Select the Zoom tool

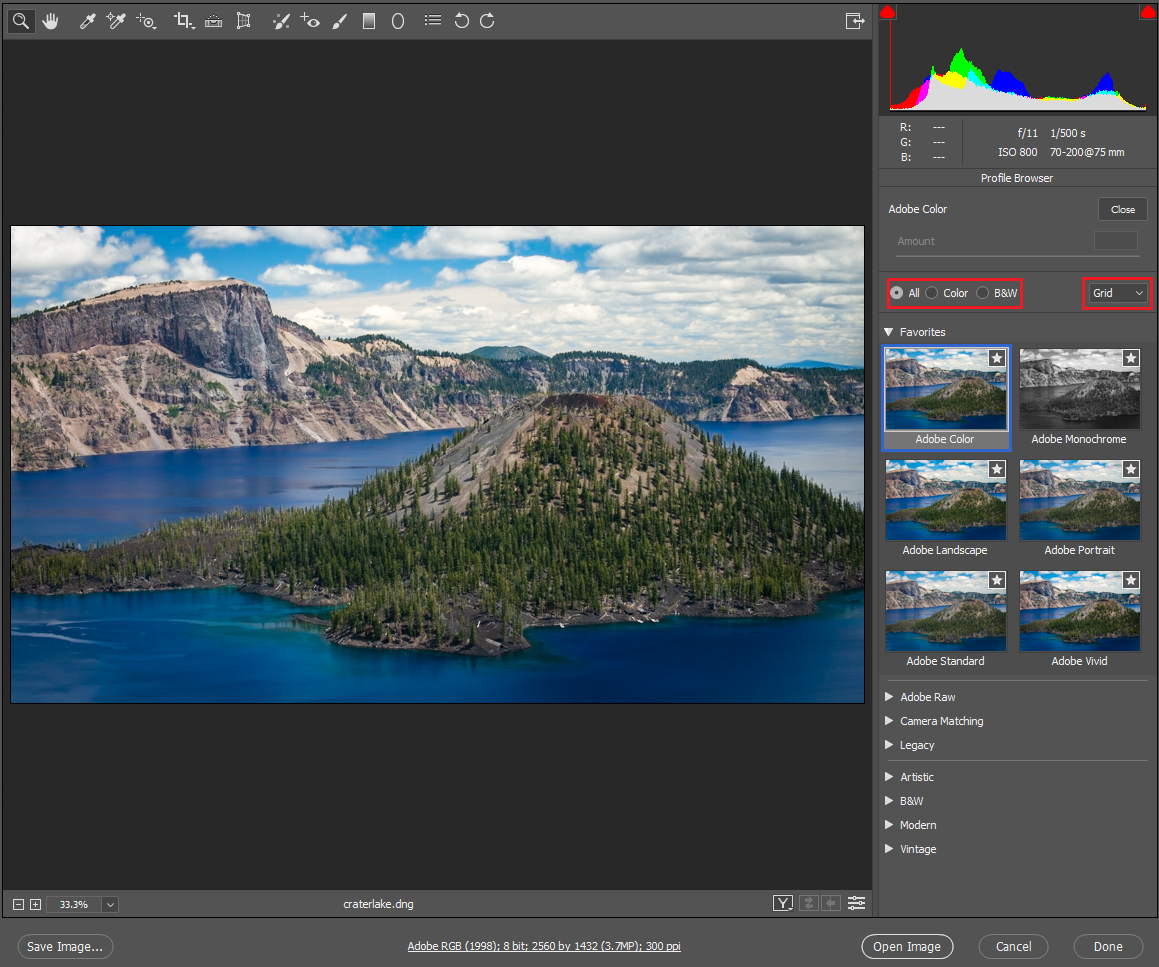click(20, 20)
